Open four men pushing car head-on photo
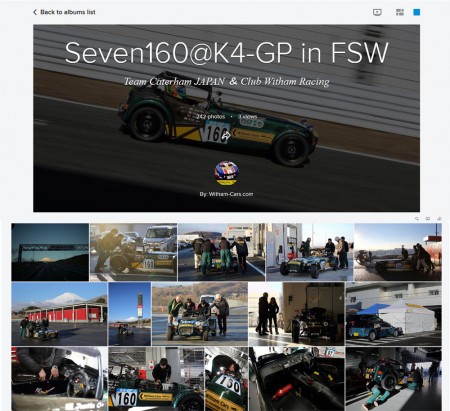This screenshot has width=450, height=411. [200, 314]
